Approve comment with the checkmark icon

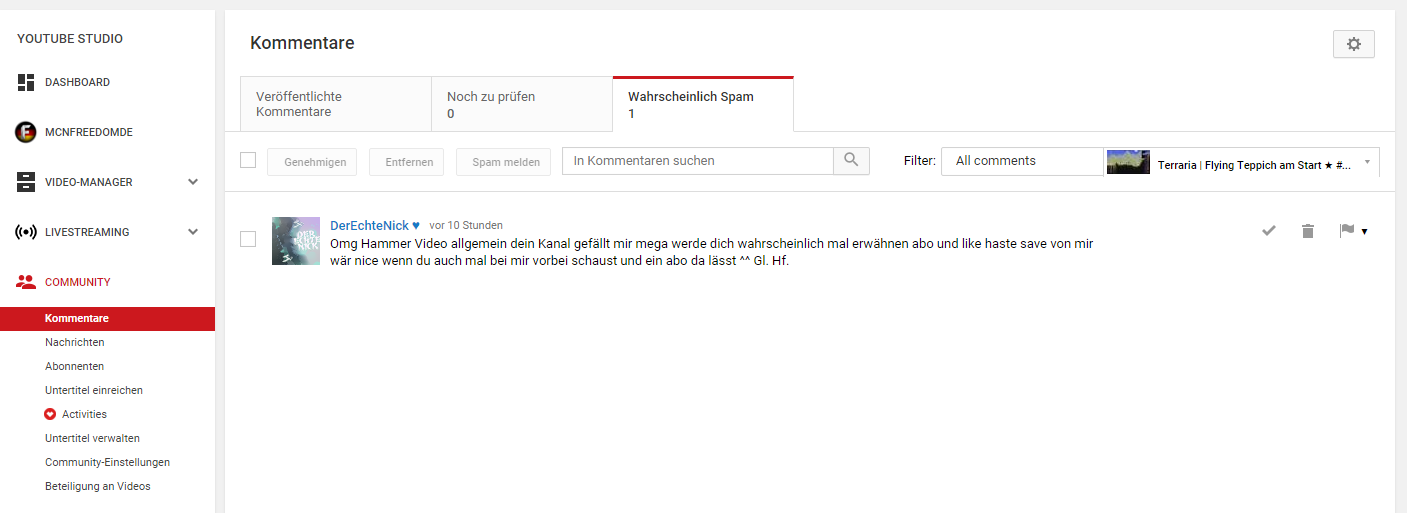point(1269,231)
